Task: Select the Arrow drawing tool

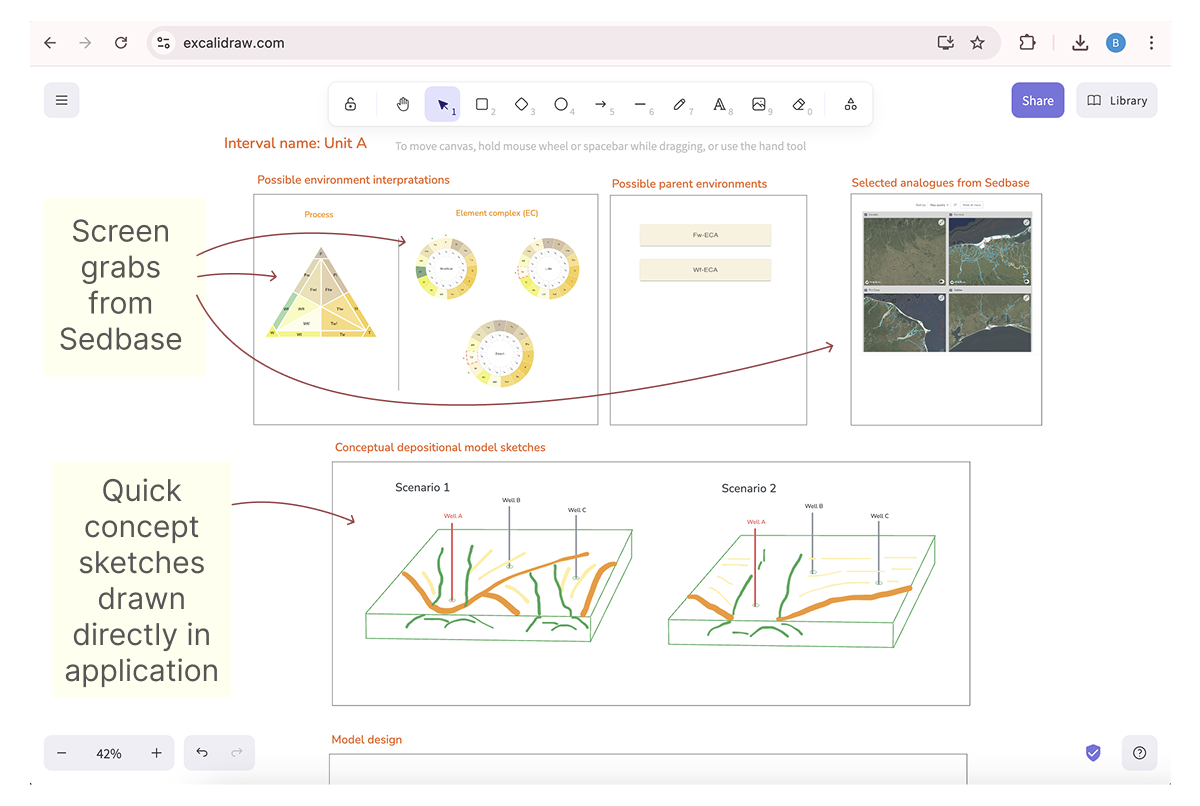Action: [x=601, y=104]
